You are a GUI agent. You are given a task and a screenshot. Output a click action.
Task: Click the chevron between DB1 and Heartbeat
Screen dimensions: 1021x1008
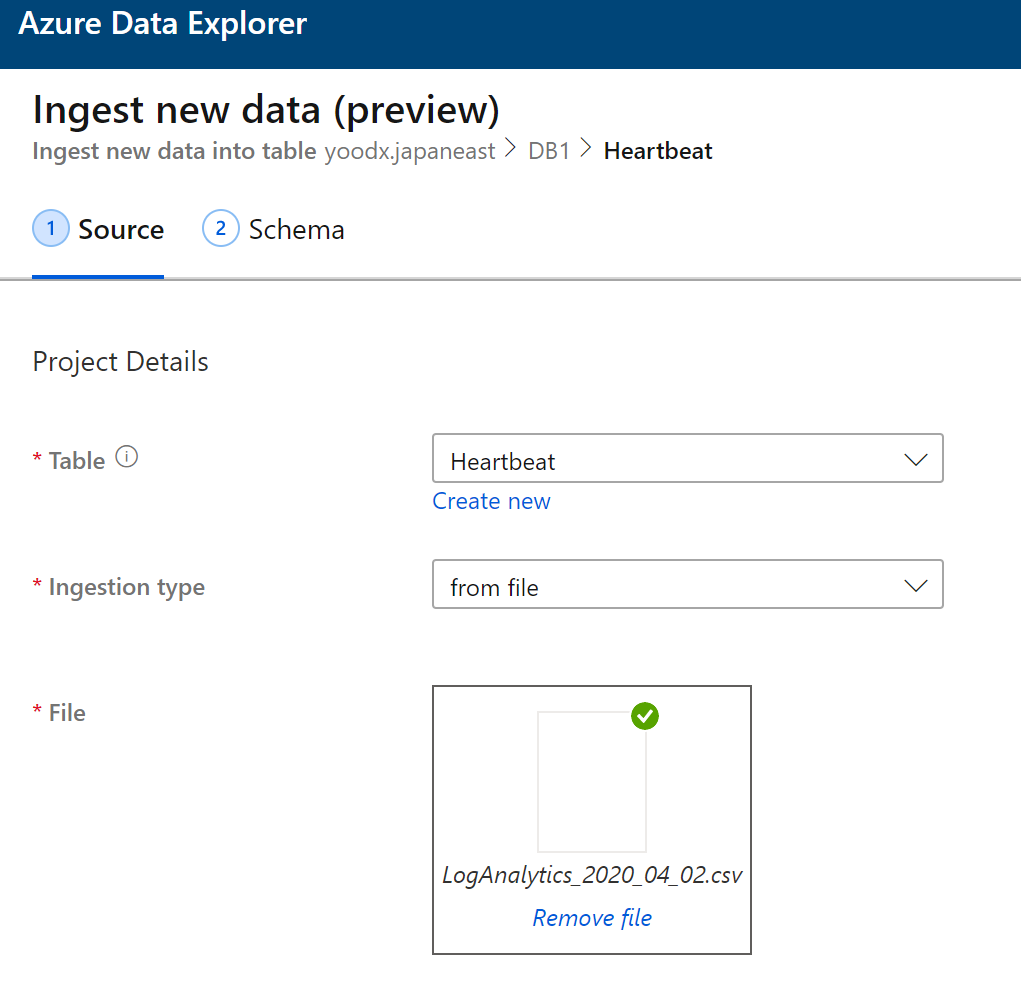click(x=586, y=148)
